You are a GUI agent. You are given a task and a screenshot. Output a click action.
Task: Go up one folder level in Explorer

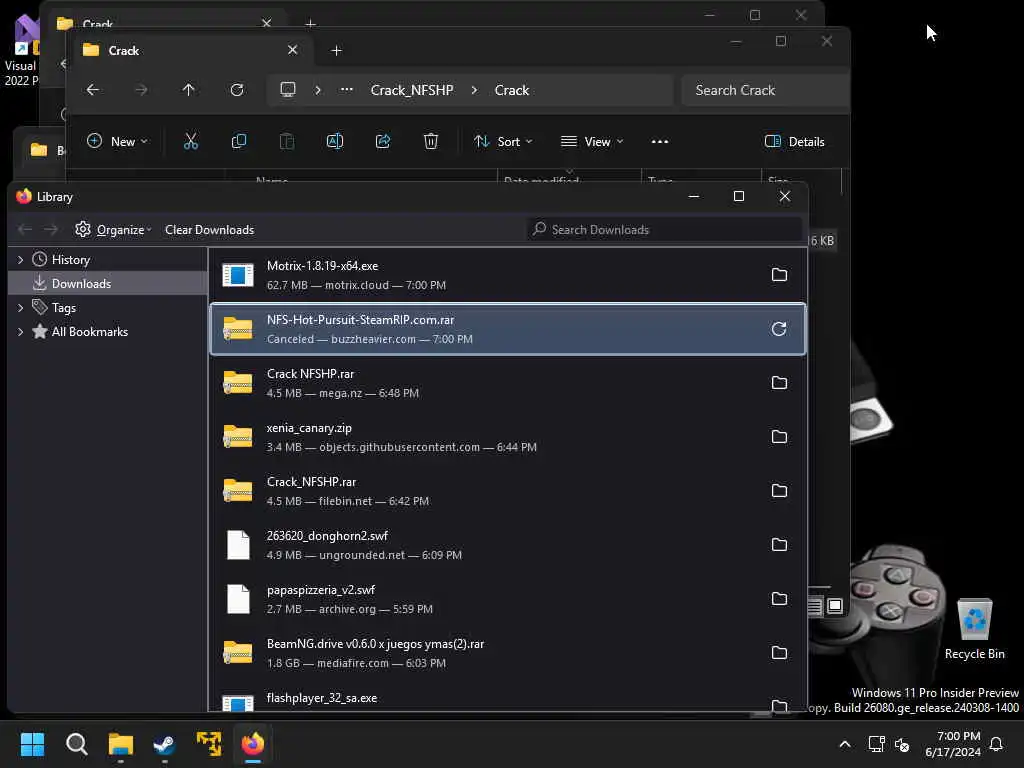click(189, 90)
